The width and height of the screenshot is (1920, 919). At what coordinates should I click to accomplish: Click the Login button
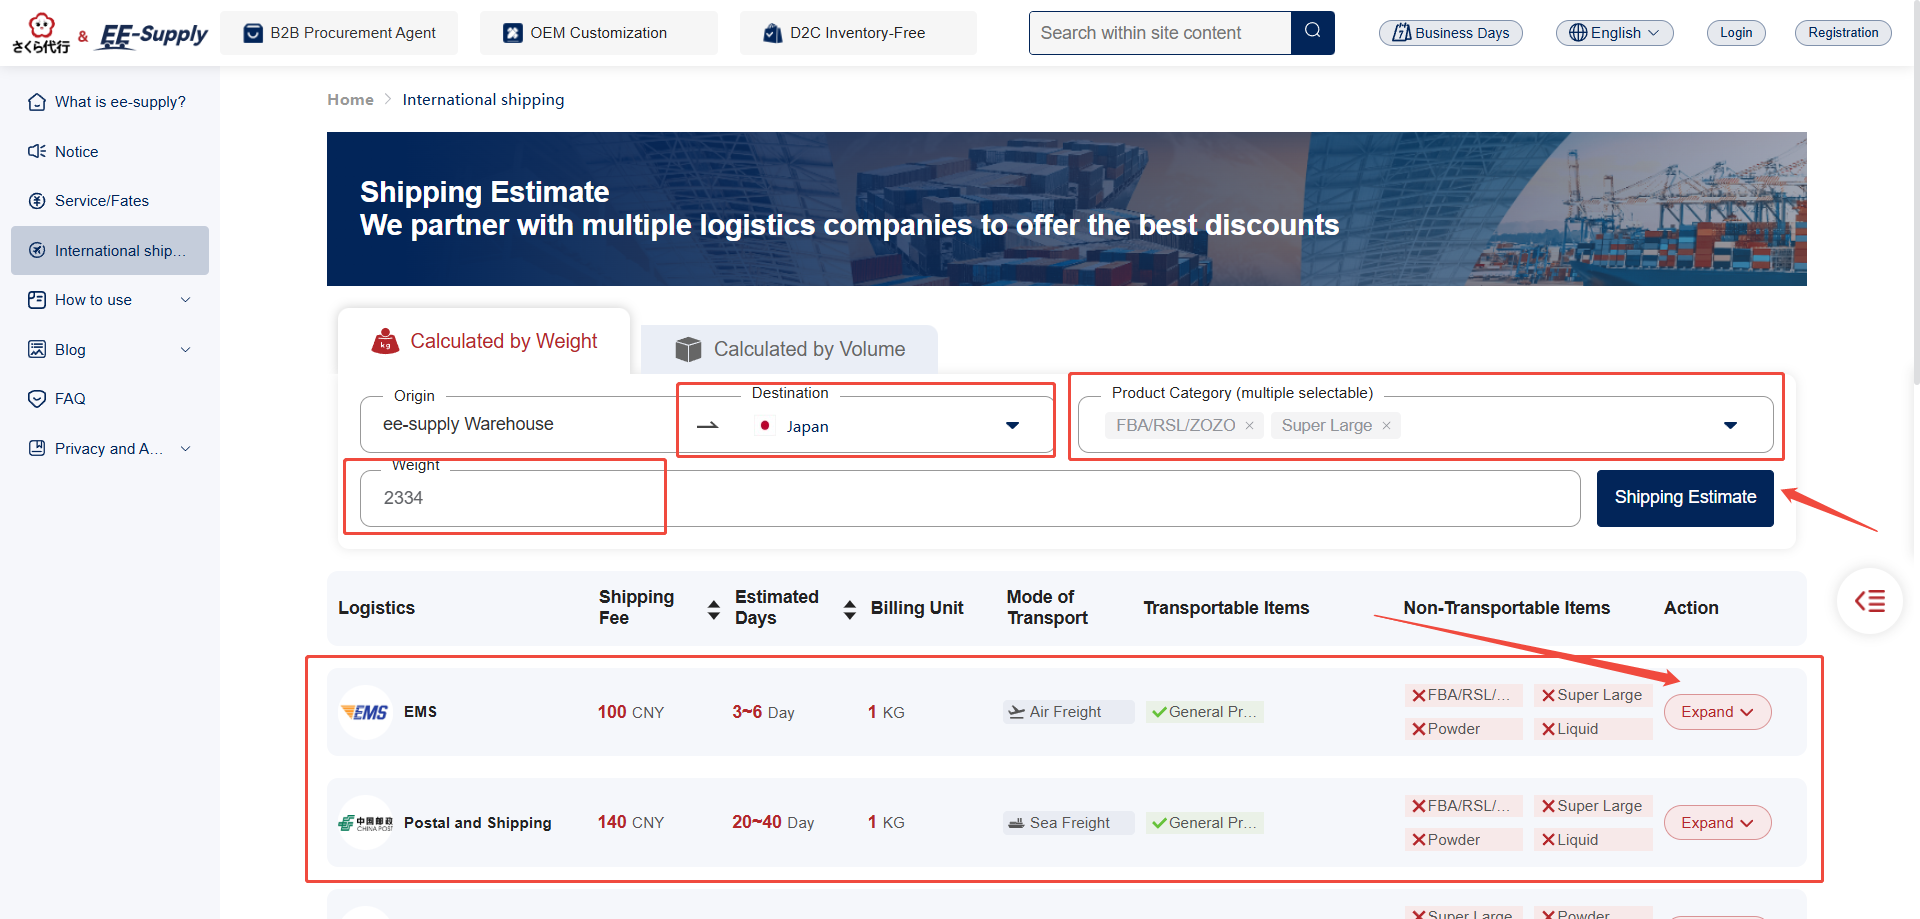pyautogui.click(x=1736, y=33)
